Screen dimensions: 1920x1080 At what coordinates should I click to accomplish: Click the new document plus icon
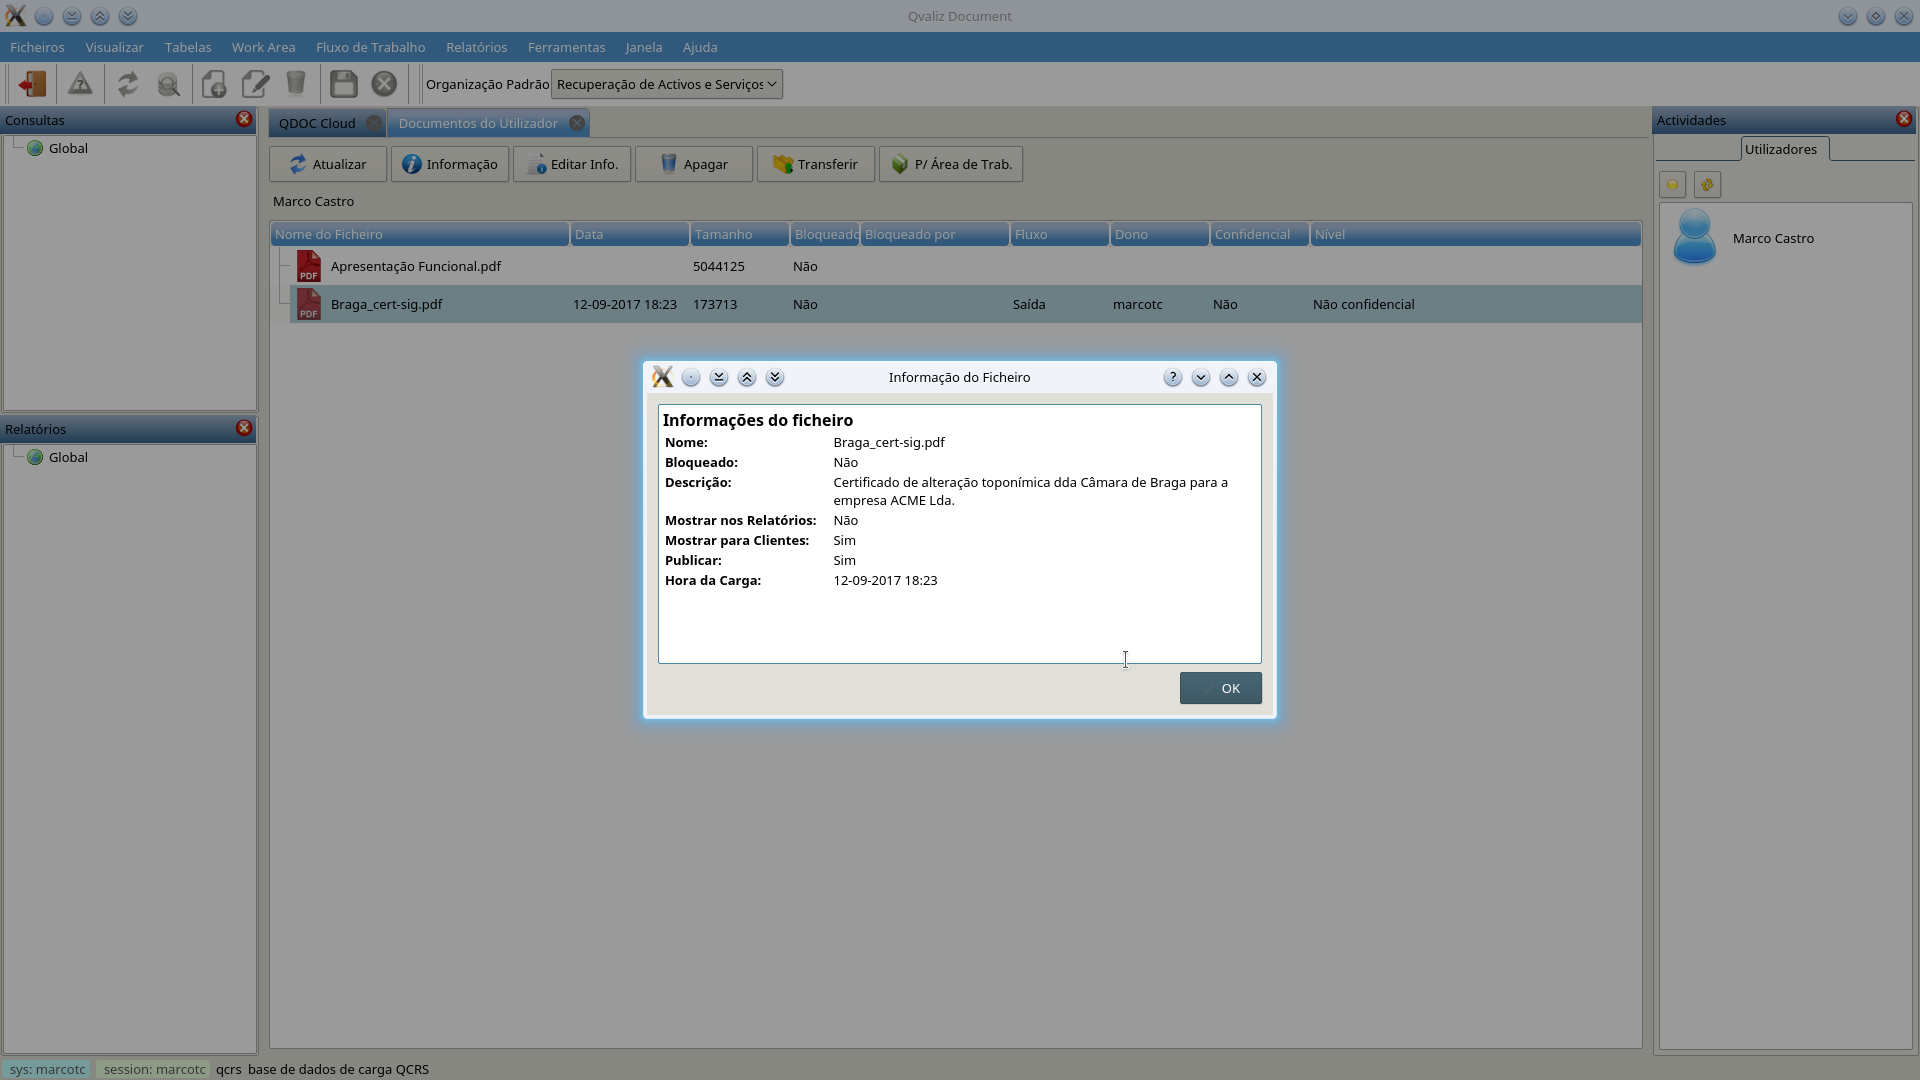pos(214,84)
